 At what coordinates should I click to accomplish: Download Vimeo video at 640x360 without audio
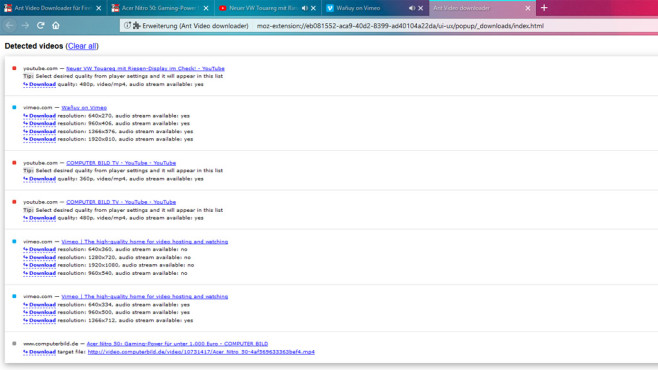(39, 249)
